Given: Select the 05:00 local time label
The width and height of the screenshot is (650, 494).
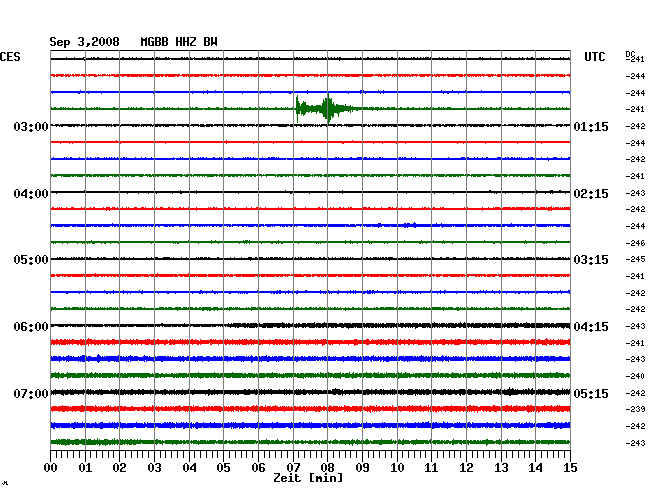Looking at the screenshot, I should pyautogui.click(x=31, y=260).
